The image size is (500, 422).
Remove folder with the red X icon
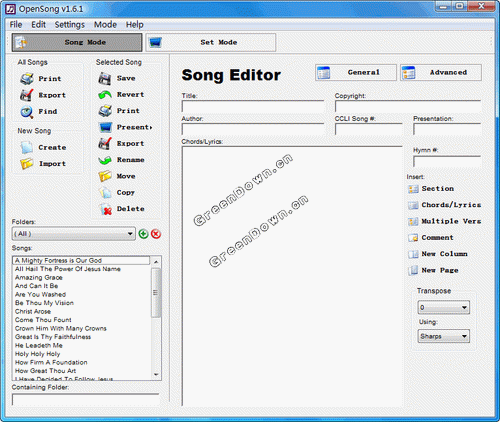click(x=156, y=234)
